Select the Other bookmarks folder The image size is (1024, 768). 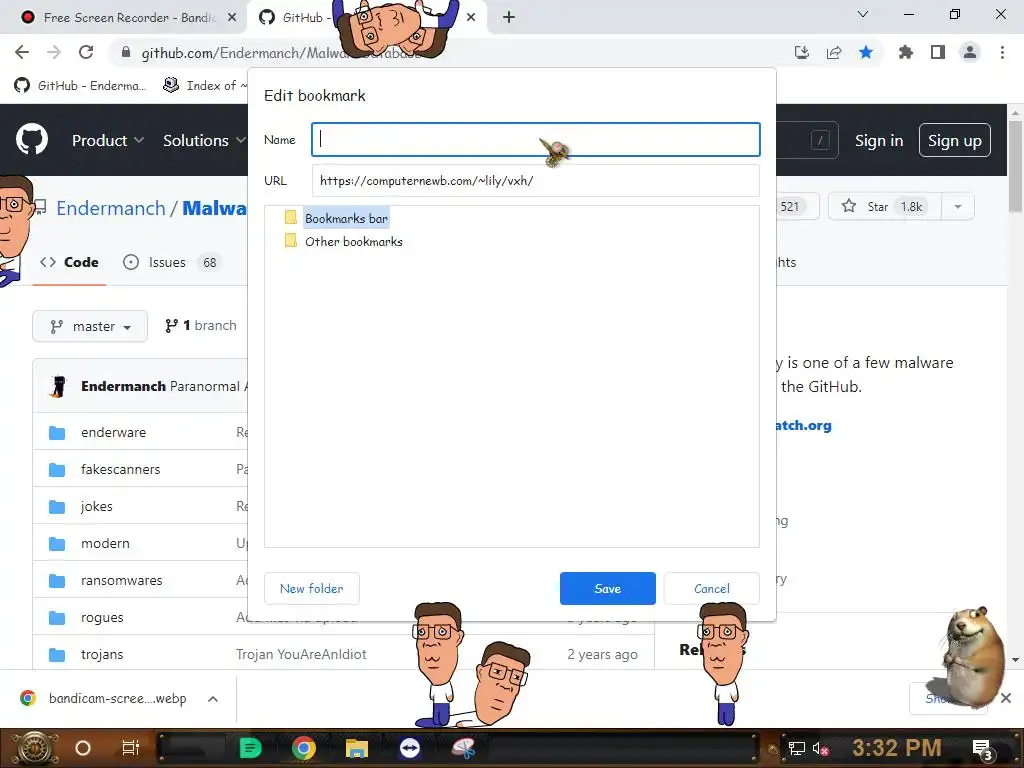coord(353,242)
